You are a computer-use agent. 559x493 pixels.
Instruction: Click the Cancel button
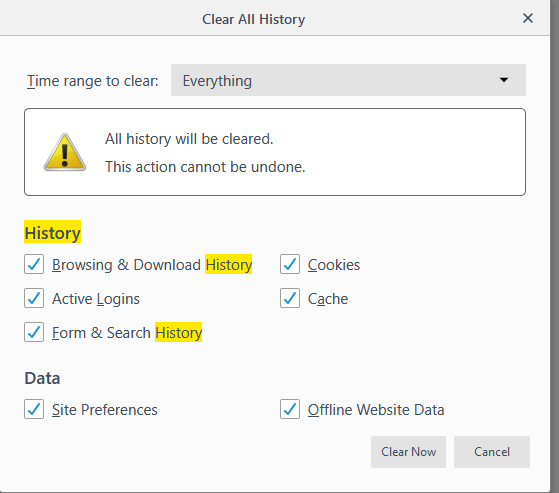[x=492, y=452]
